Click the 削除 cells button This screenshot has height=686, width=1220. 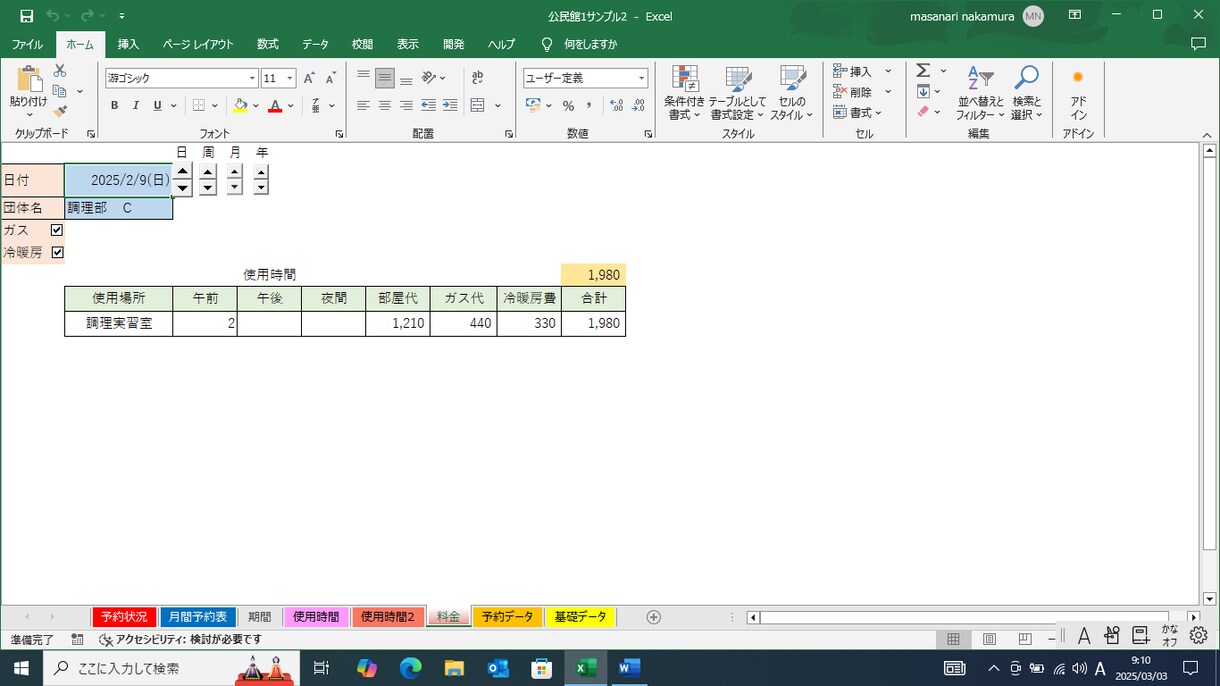[x=852, y=92]
